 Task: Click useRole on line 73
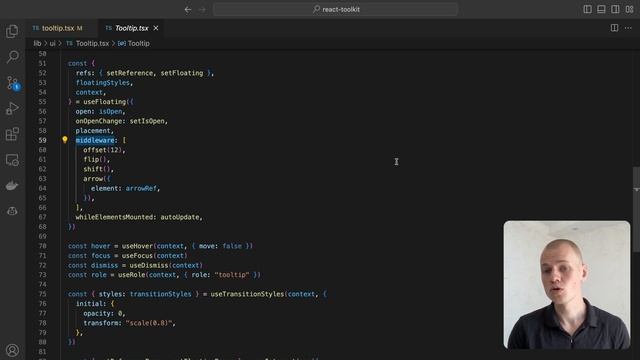pos(131,275)
